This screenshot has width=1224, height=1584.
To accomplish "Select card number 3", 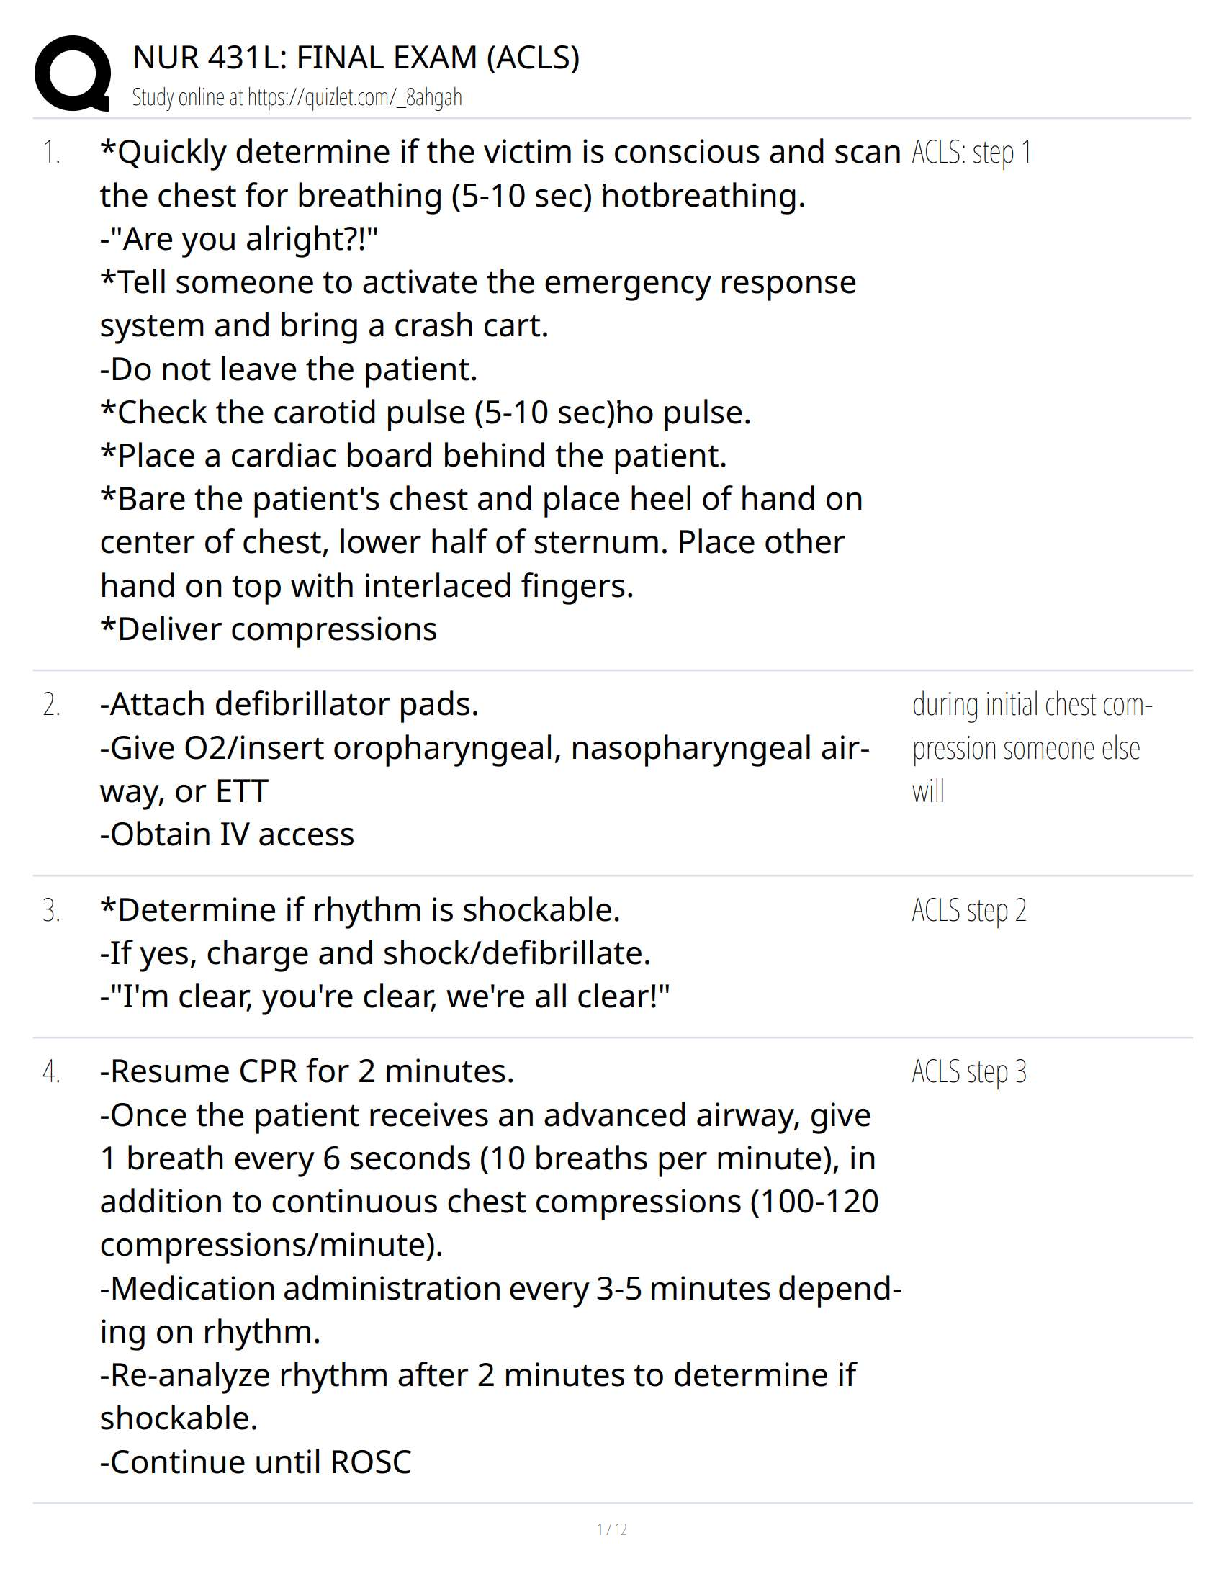I will 51,911.
